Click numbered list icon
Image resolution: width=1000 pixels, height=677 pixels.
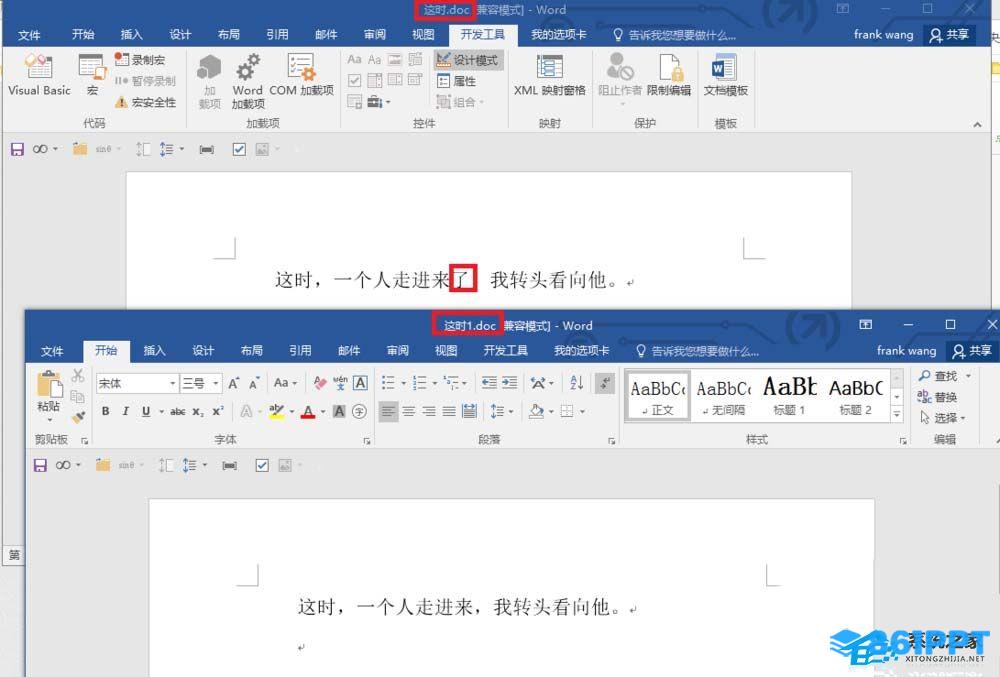tap(419, 382)
